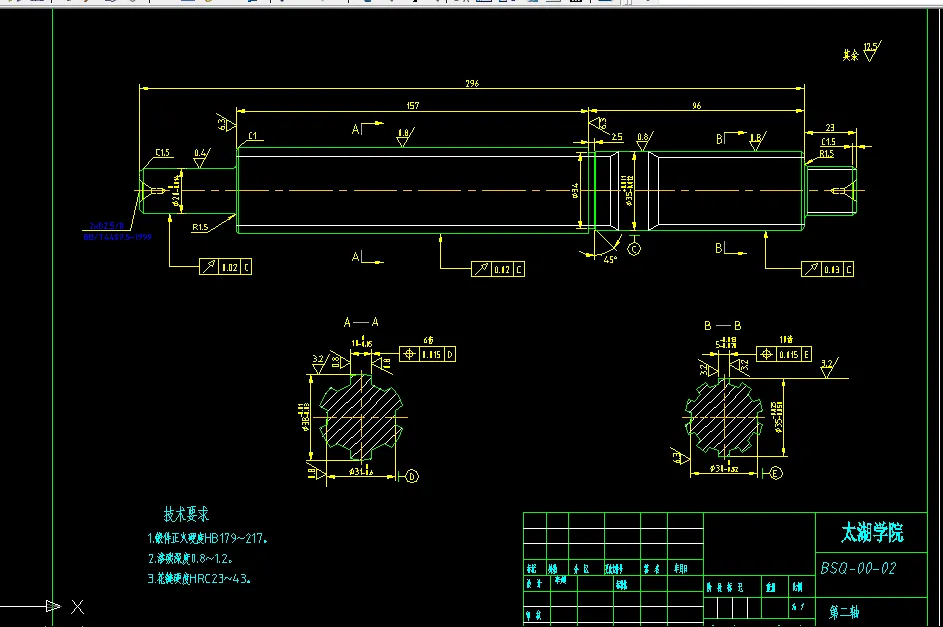Select the 45° angle dimension

click(x=610, y=260)
